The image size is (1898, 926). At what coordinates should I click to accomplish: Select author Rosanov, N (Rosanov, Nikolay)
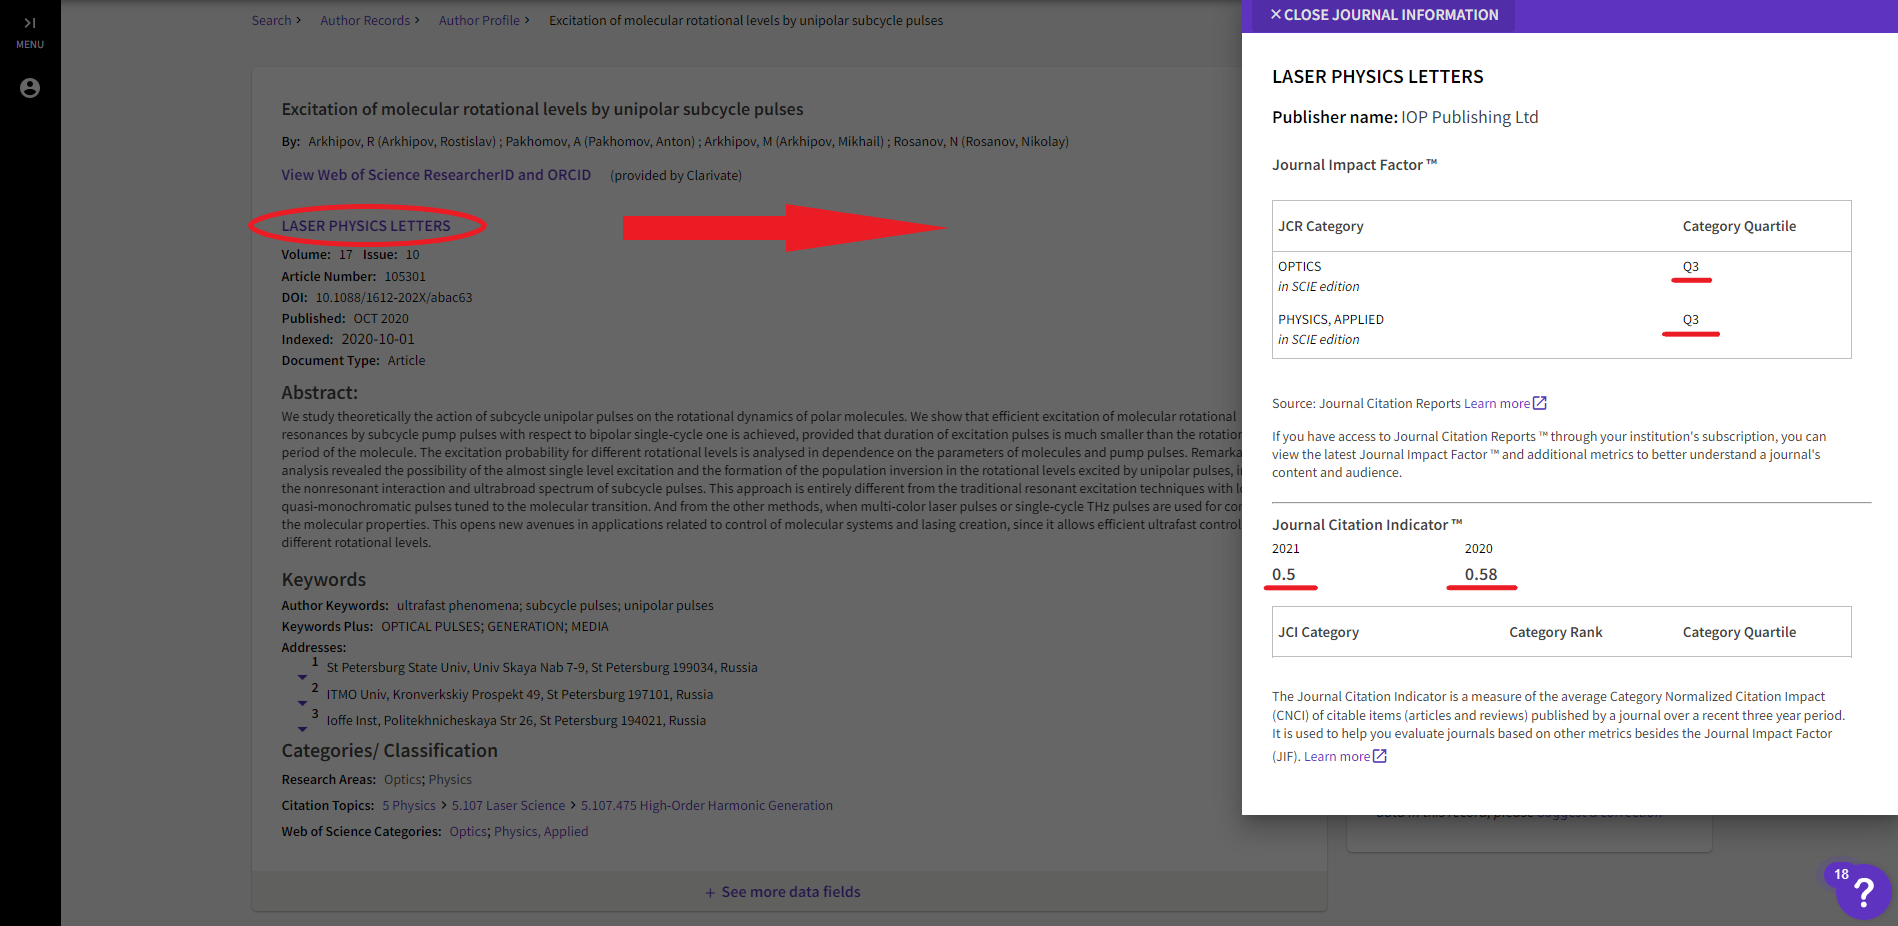click(981, 142)
